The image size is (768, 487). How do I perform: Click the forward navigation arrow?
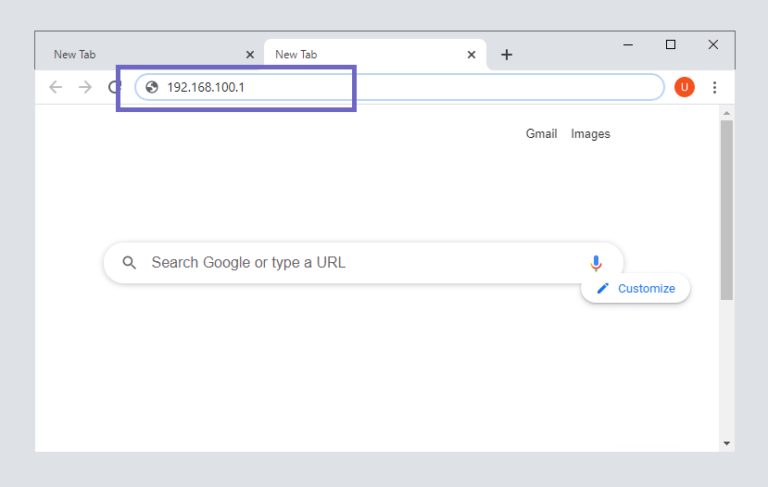[85, 87]
